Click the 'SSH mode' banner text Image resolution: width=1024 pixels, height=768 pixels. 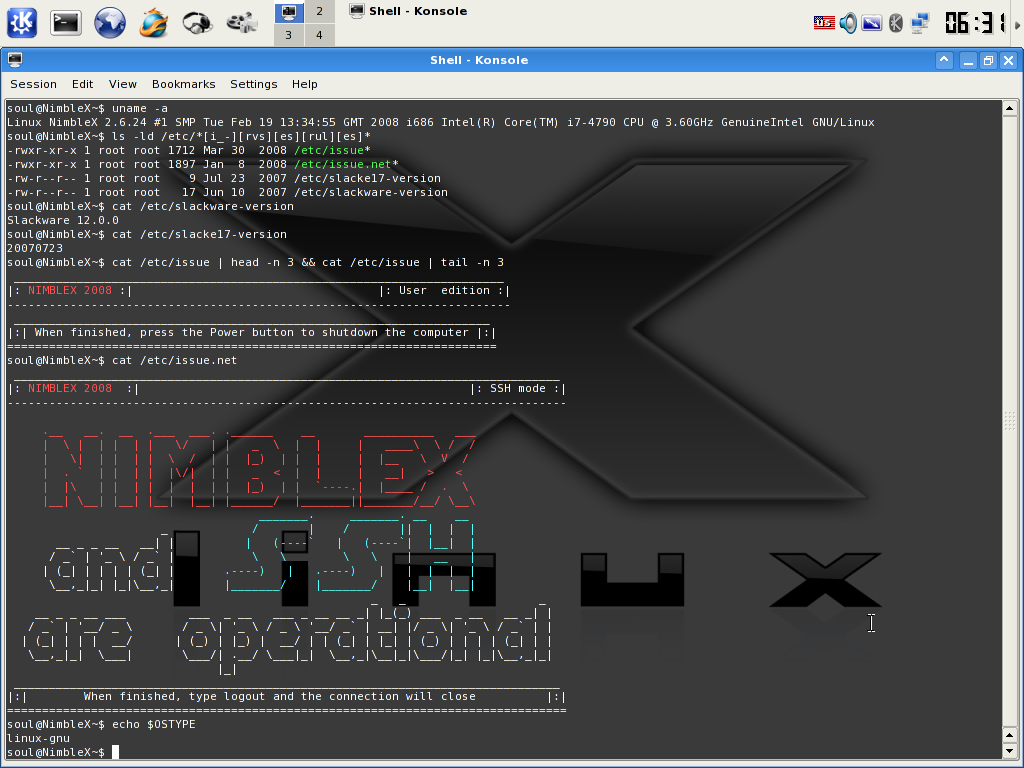click(517, 389)
